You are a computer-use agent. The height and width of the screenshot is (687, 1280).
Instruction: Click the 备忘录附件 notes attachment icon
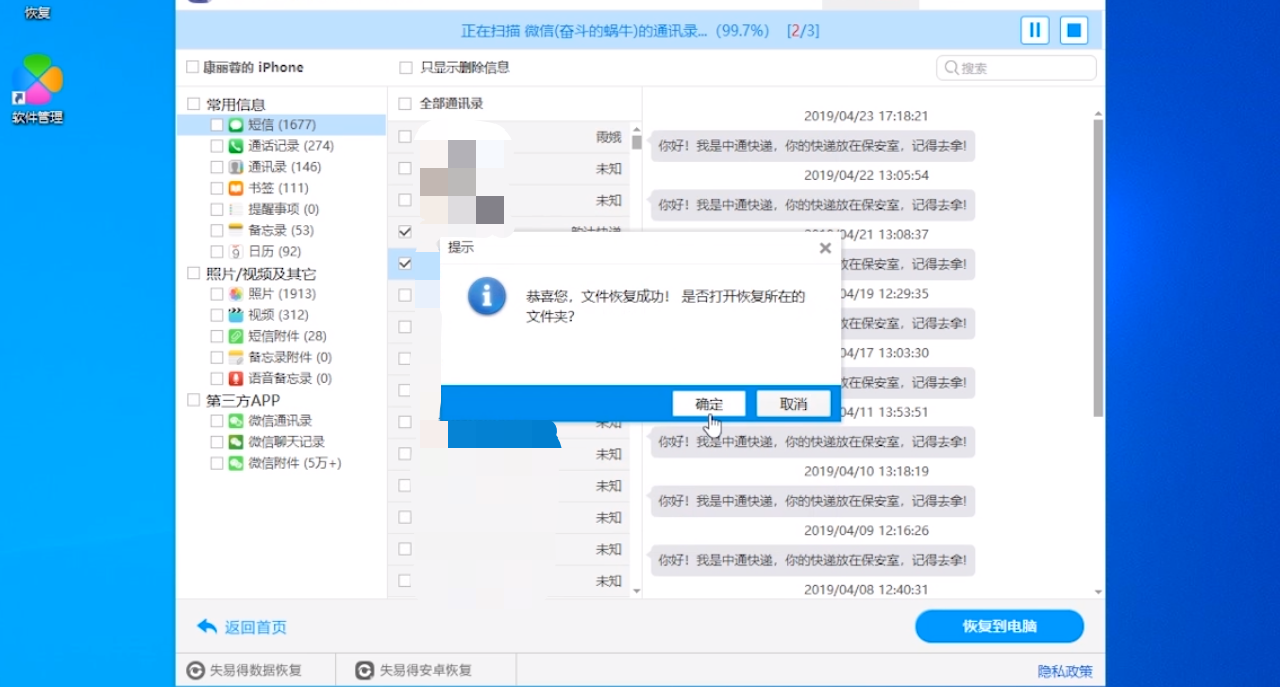tap(236, 357)
